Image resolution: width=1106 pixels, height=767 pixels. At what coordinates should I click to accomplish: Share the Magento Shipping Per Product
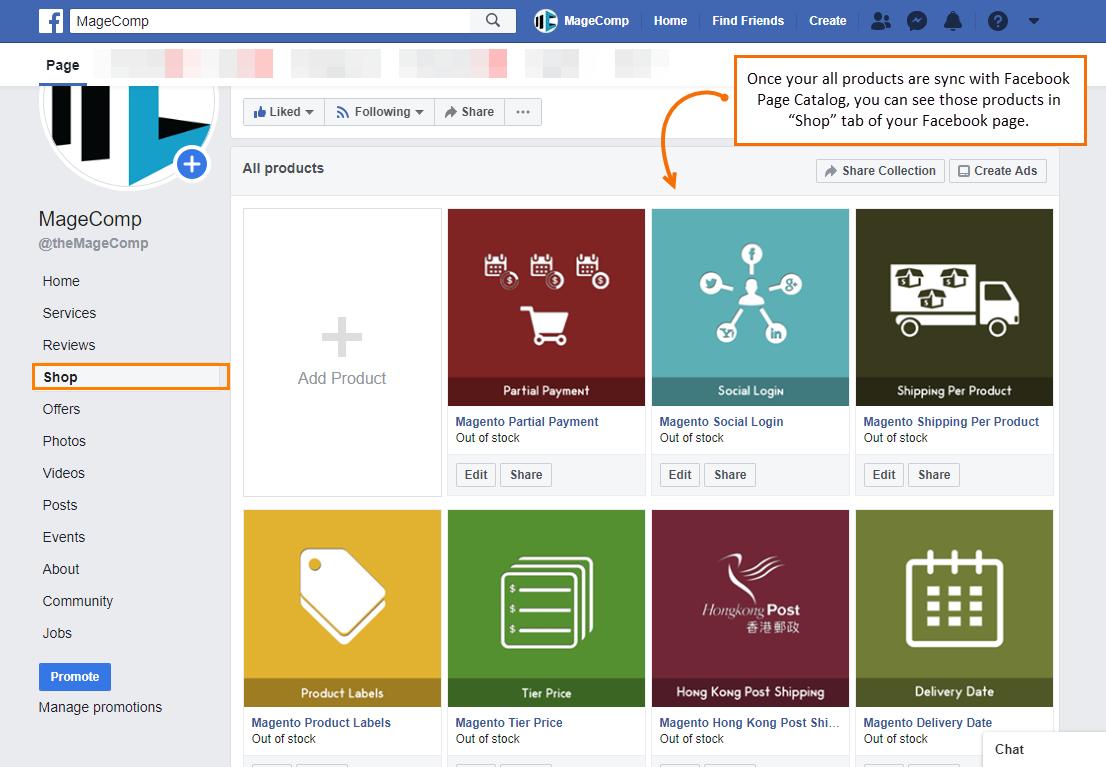coord(934,475)
